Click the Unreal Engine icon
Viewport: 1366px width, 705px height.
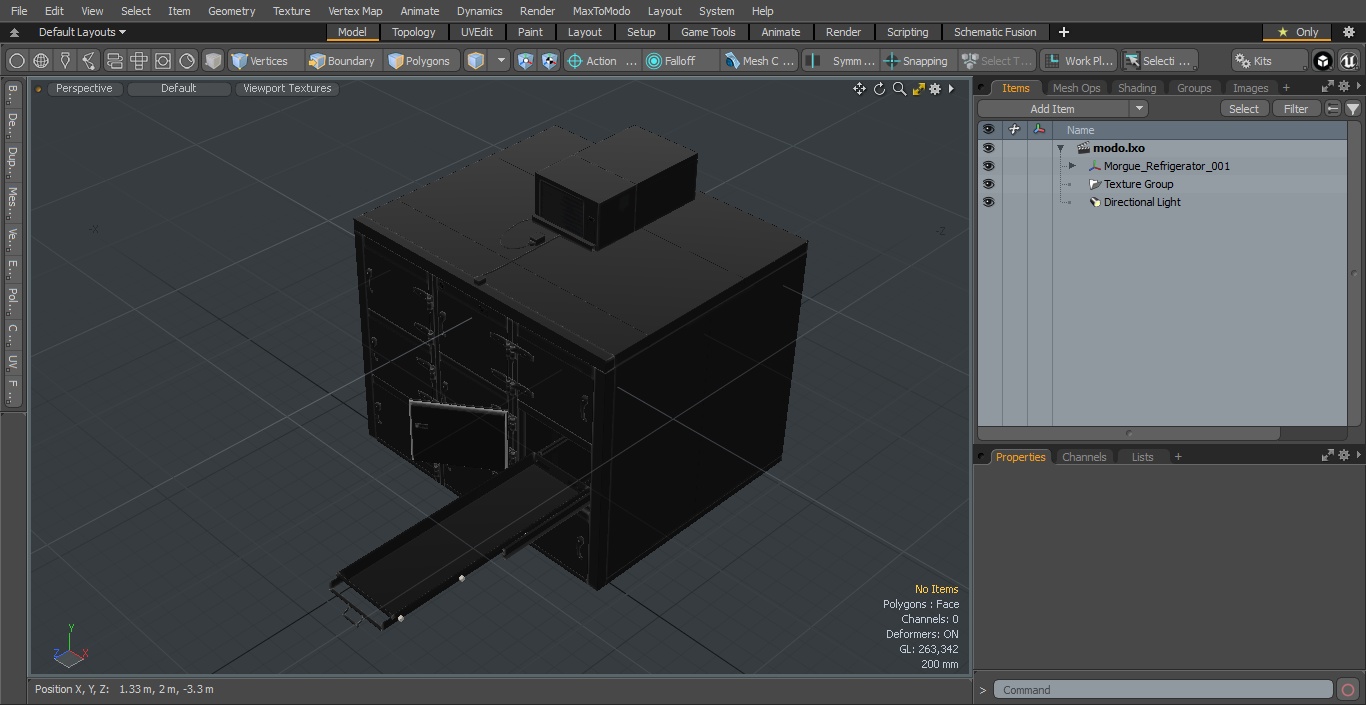1349,61
